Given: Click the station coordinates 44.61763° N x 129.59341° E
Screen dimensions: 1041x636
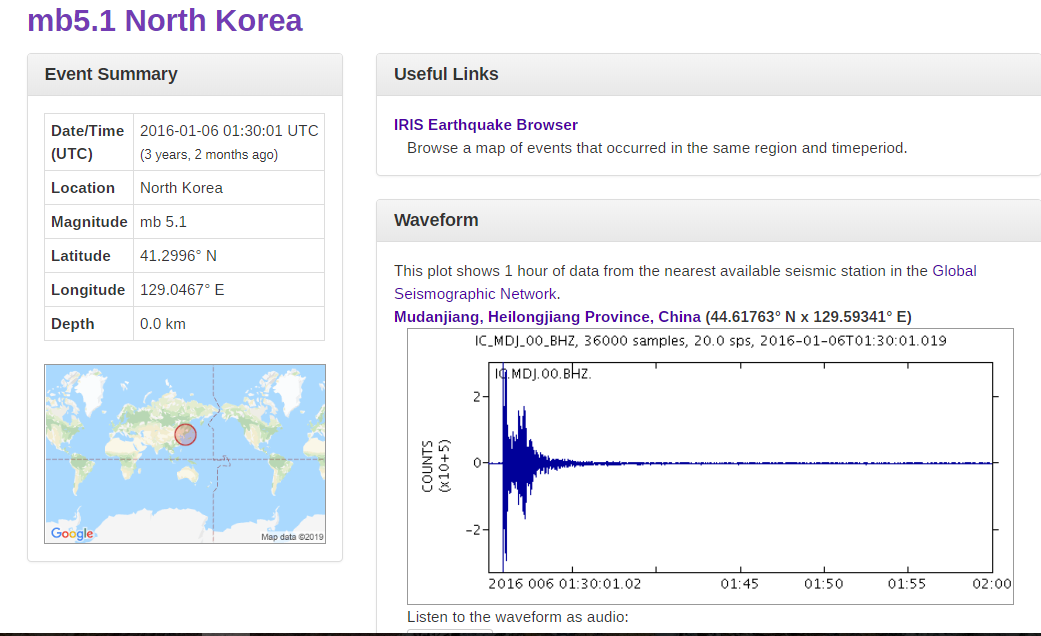Looking at the screenshot, I should (809, 317).
